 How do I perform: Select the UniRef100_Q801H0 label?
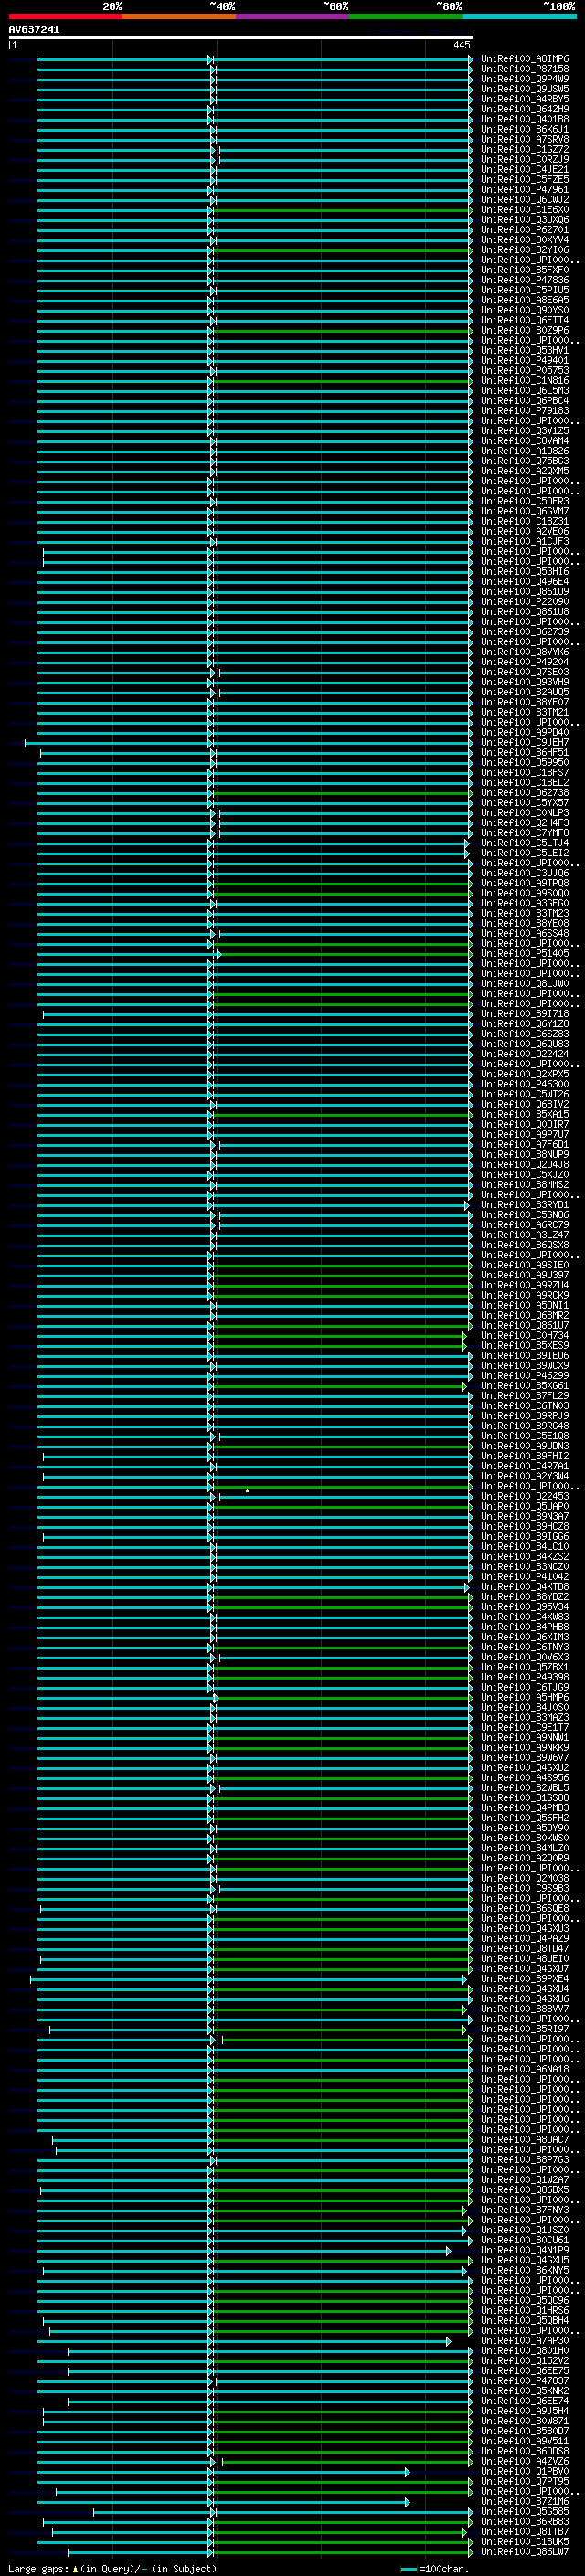(x=524, y=2351)
